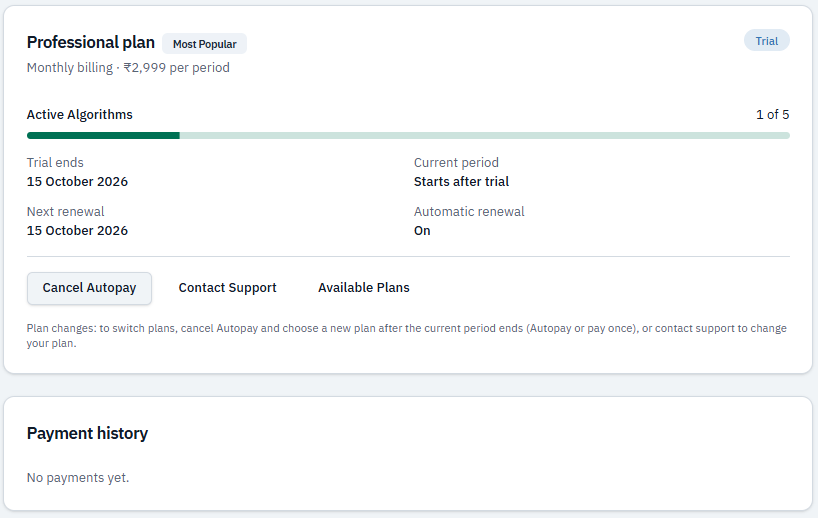Viewport: 818px width, 518px height.
Task: Click the Monthly billing ₹2,999 per period text
Action: (128, 68)
